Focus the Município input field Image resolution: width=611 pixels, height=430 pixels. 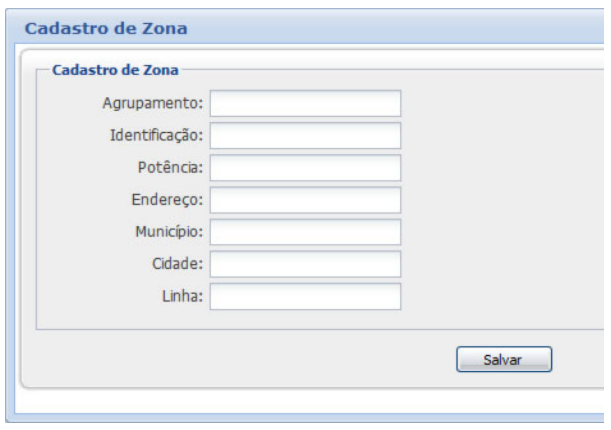coord(305,232)
